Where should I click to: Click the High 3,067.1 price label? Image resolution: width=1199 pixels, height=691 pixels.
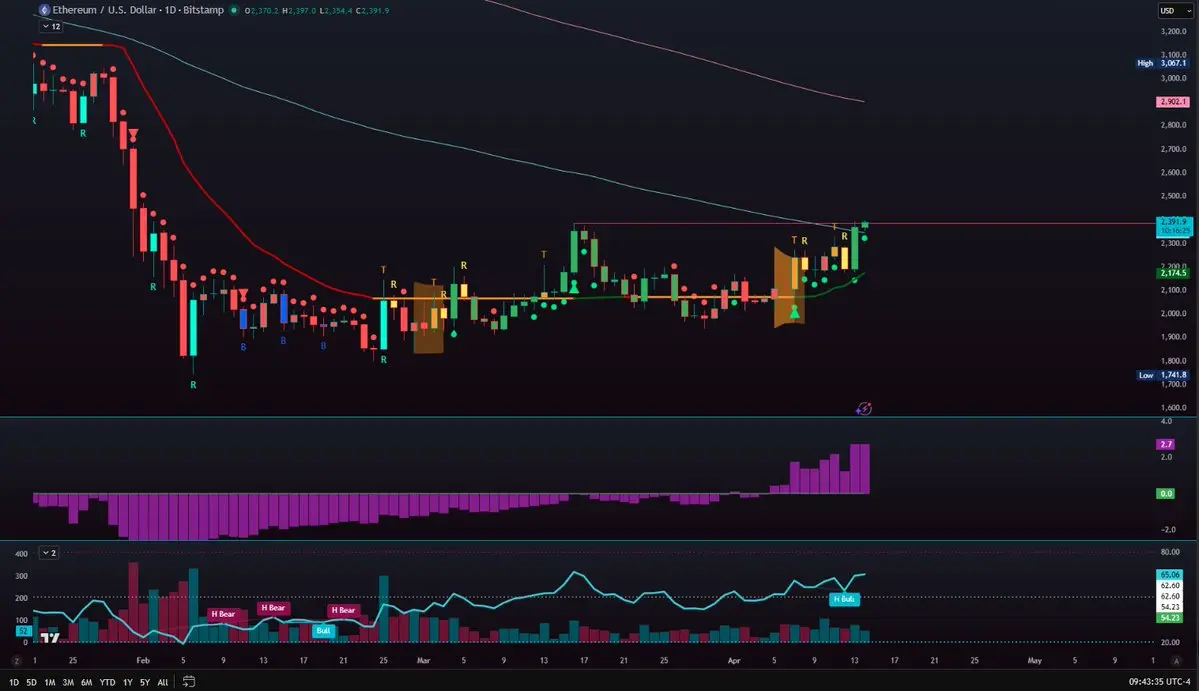(1162, 63)
